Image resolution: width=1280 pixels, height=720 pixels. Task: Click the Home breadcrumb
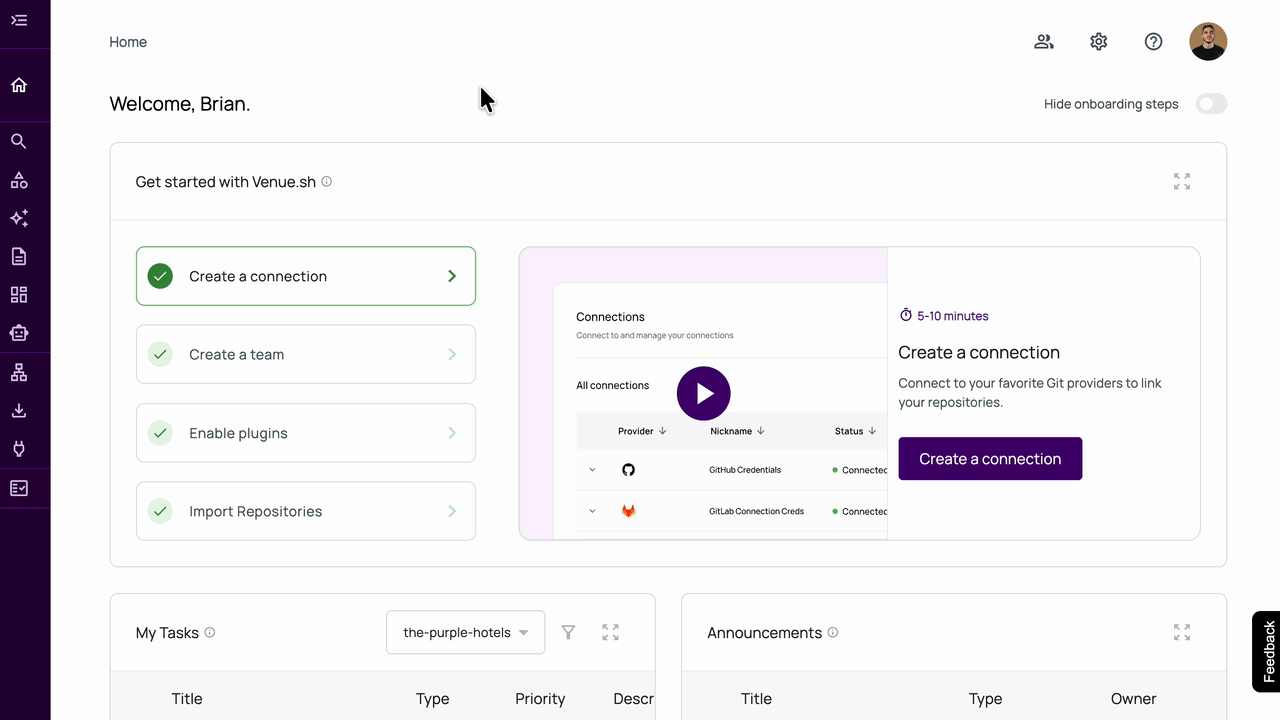[x=128, y=42]
